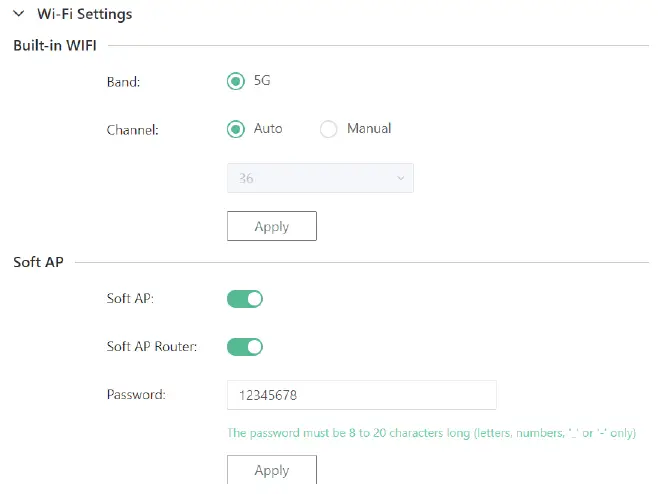The width and height of the screenshot is (658, 494).
Task: Click the Channel label text
Action: [x=133, y=129]
